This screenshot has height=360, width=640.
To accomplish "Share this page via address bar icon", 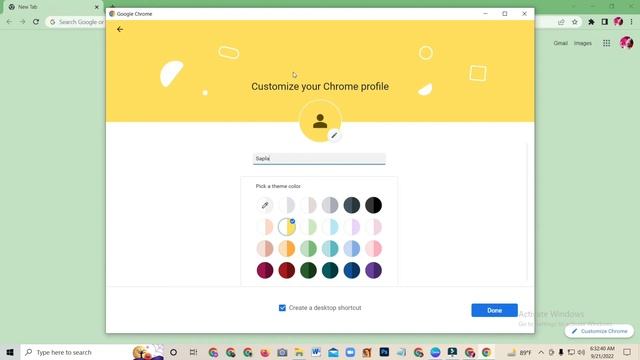I will (561, 22).
